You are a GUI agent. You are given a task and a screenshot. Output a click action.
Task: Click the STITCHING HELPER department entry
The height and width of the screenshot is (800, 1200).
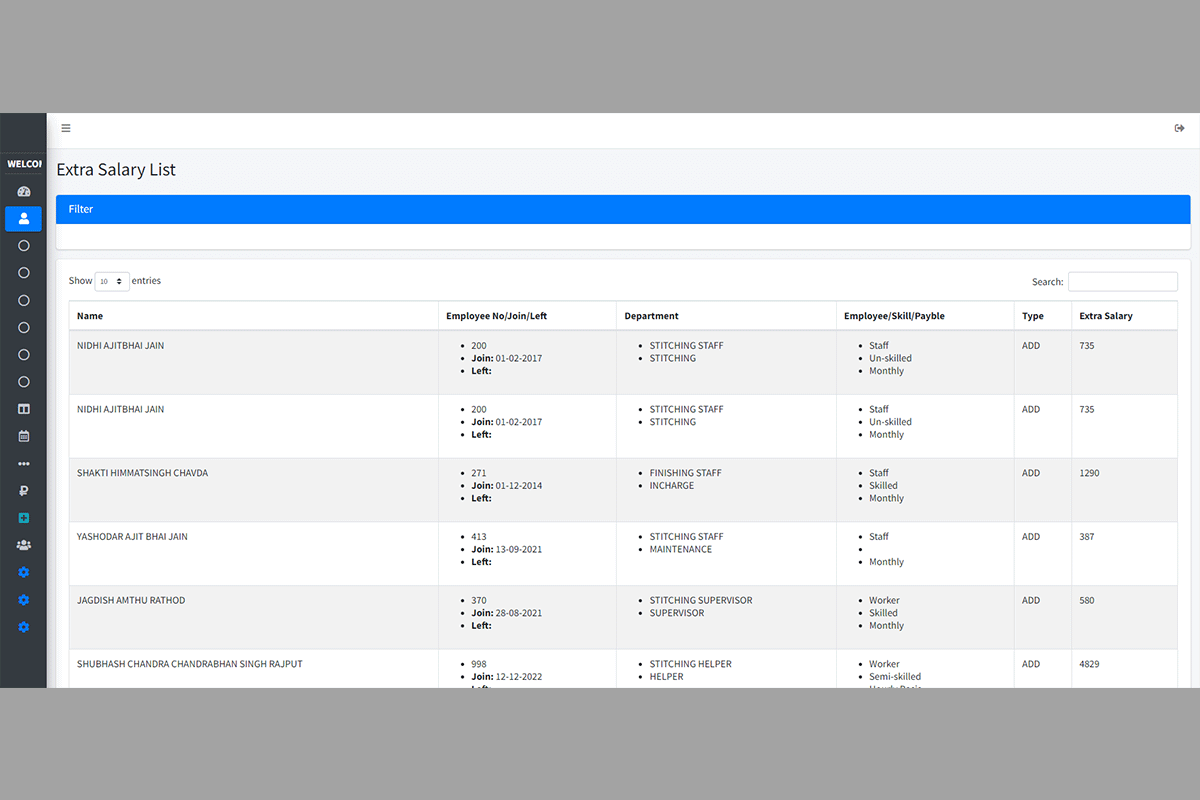tap(691, 664)
